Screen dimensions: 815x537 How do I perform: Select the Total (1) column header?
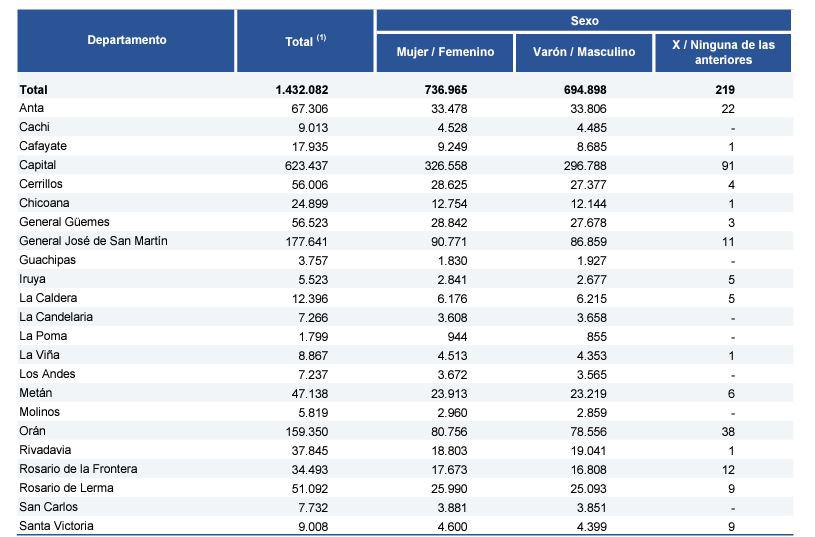305,41
